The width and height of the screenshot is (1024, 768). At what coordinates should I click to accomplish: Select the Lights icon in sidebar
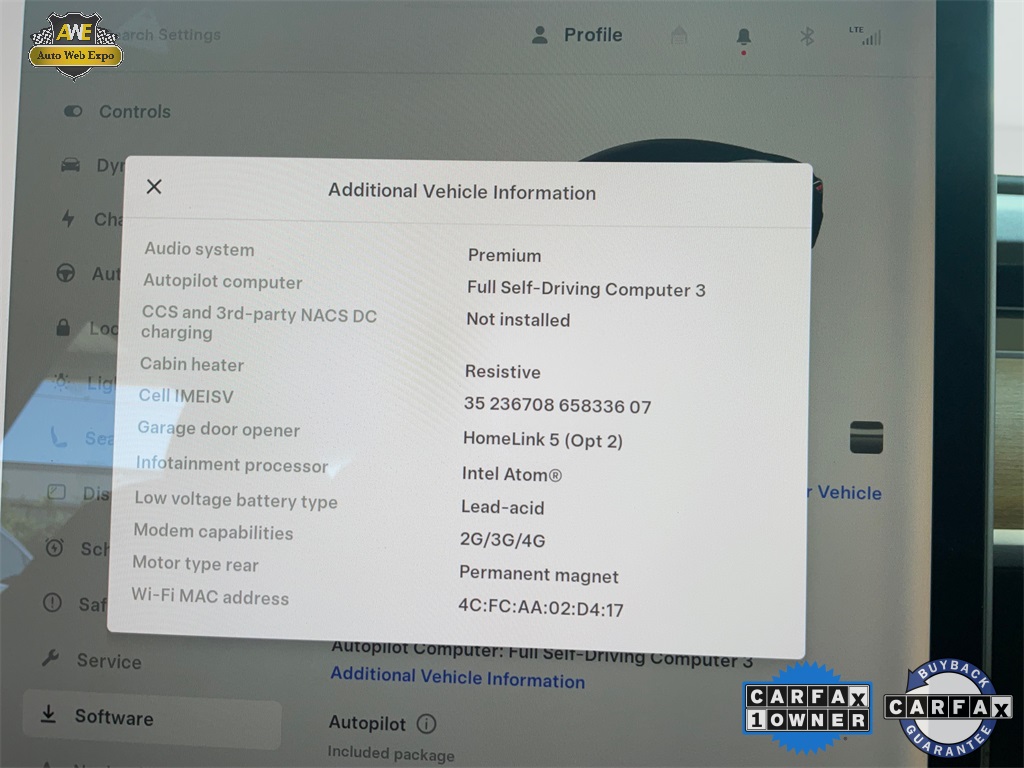click(61, 382)
